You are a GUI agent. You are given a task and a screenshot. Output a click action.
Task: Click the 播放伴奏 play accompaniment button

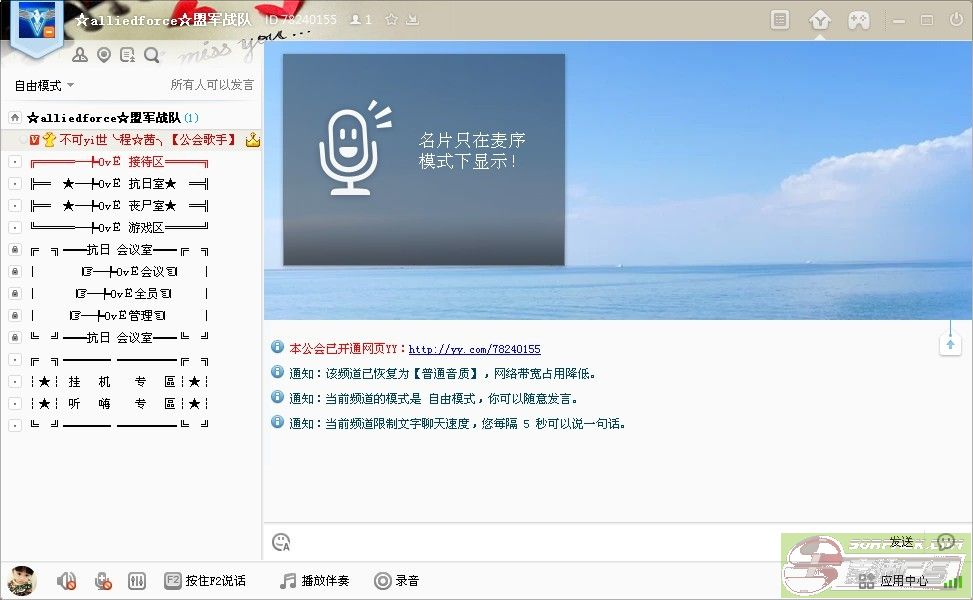(x=314, y=581)
